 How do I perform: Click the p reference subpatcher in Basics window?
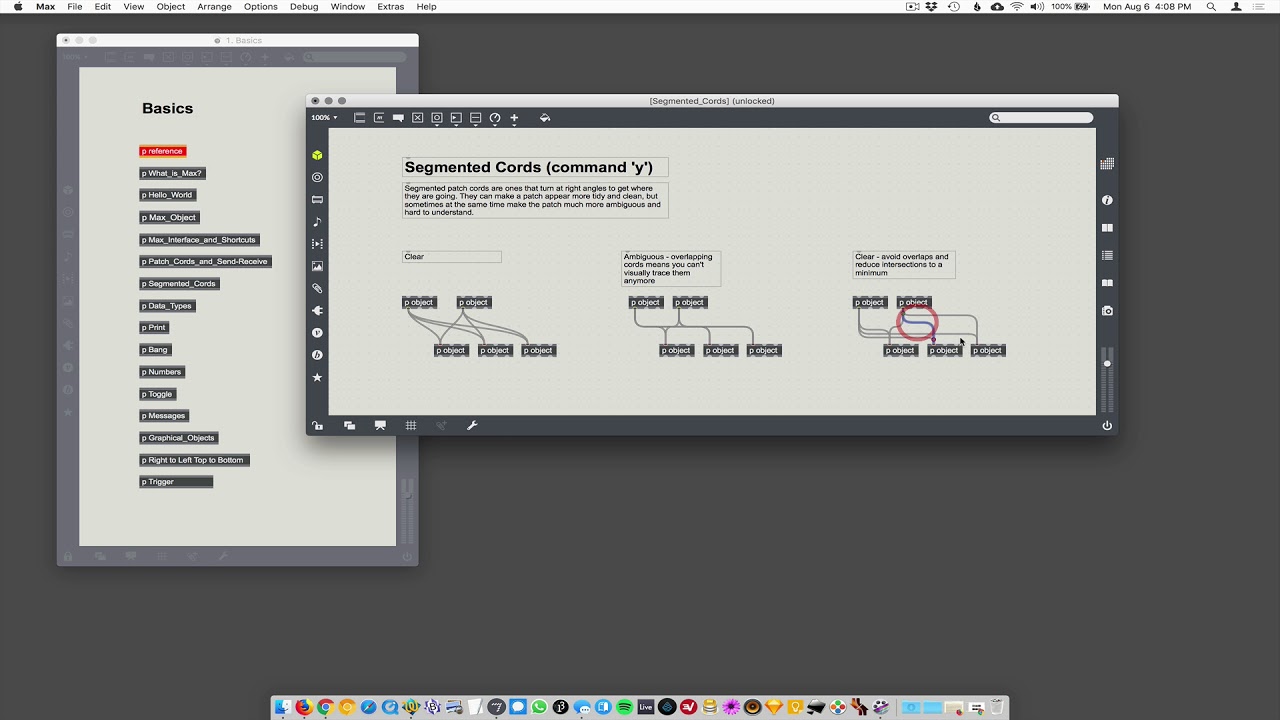(x=163, y=151)
